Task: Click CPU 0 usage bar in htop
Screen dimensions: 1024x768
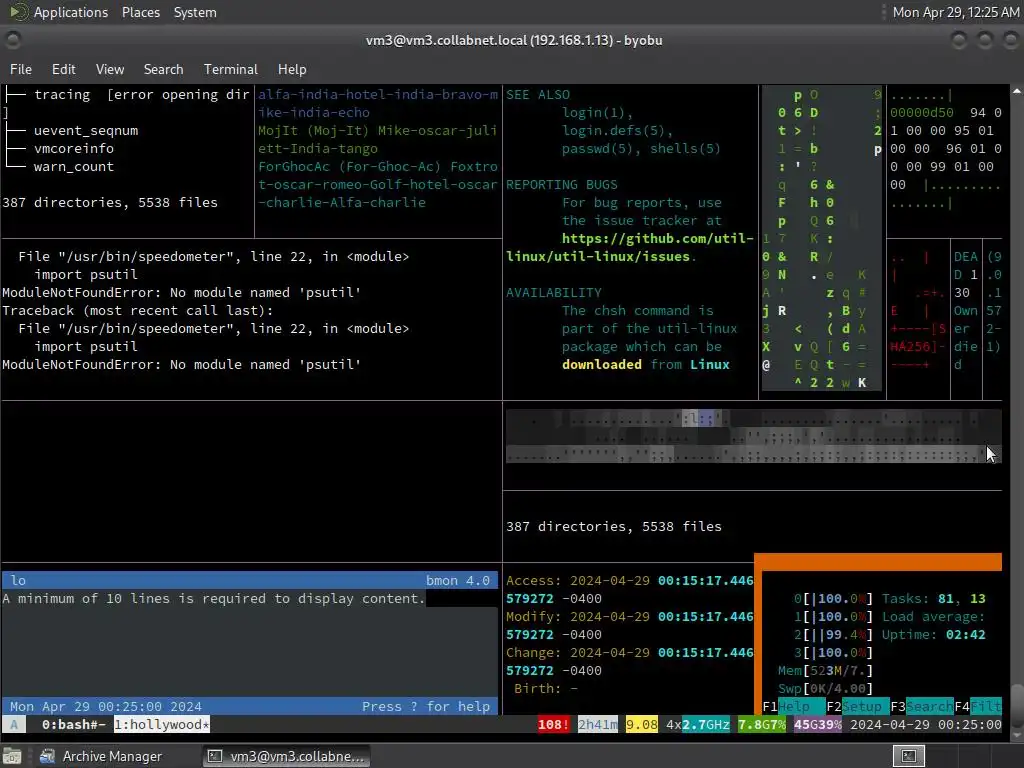Action: click(x=833, y=599)
